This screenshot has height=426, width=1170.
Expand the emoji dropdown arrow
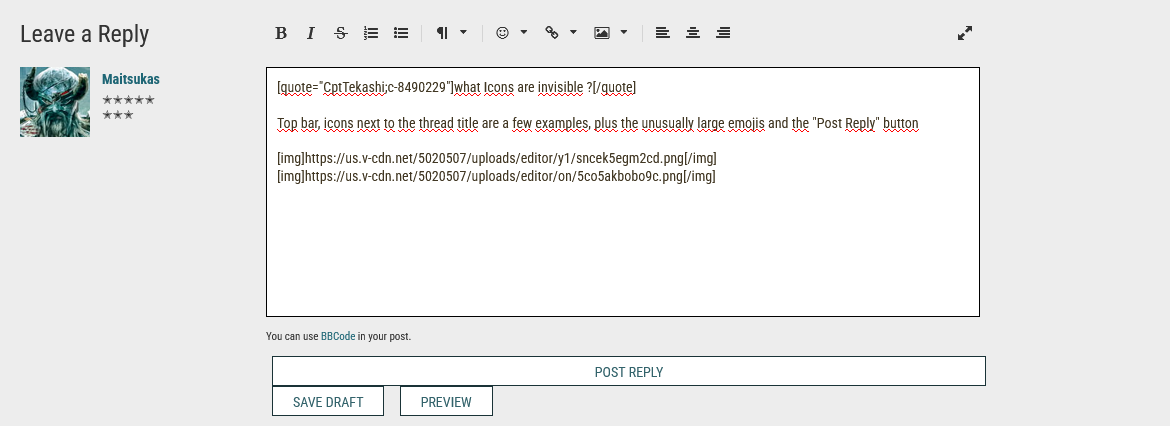524,32
